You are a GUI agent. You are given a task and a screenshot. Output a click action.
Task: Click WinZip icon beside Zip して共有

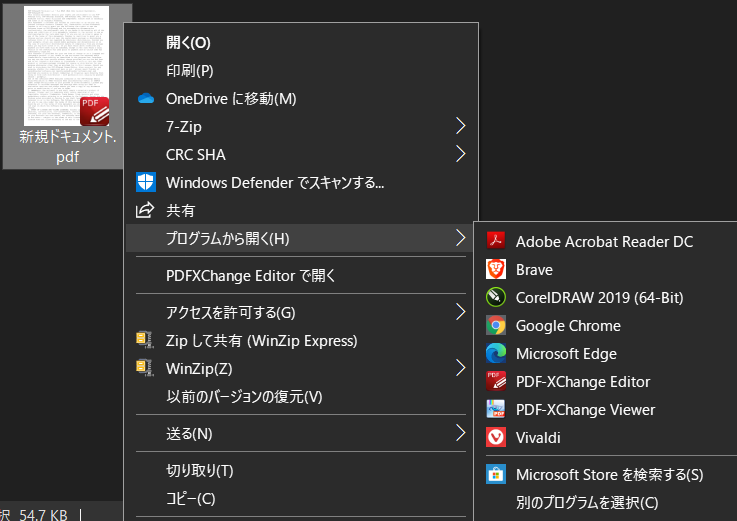coord(145,339)
